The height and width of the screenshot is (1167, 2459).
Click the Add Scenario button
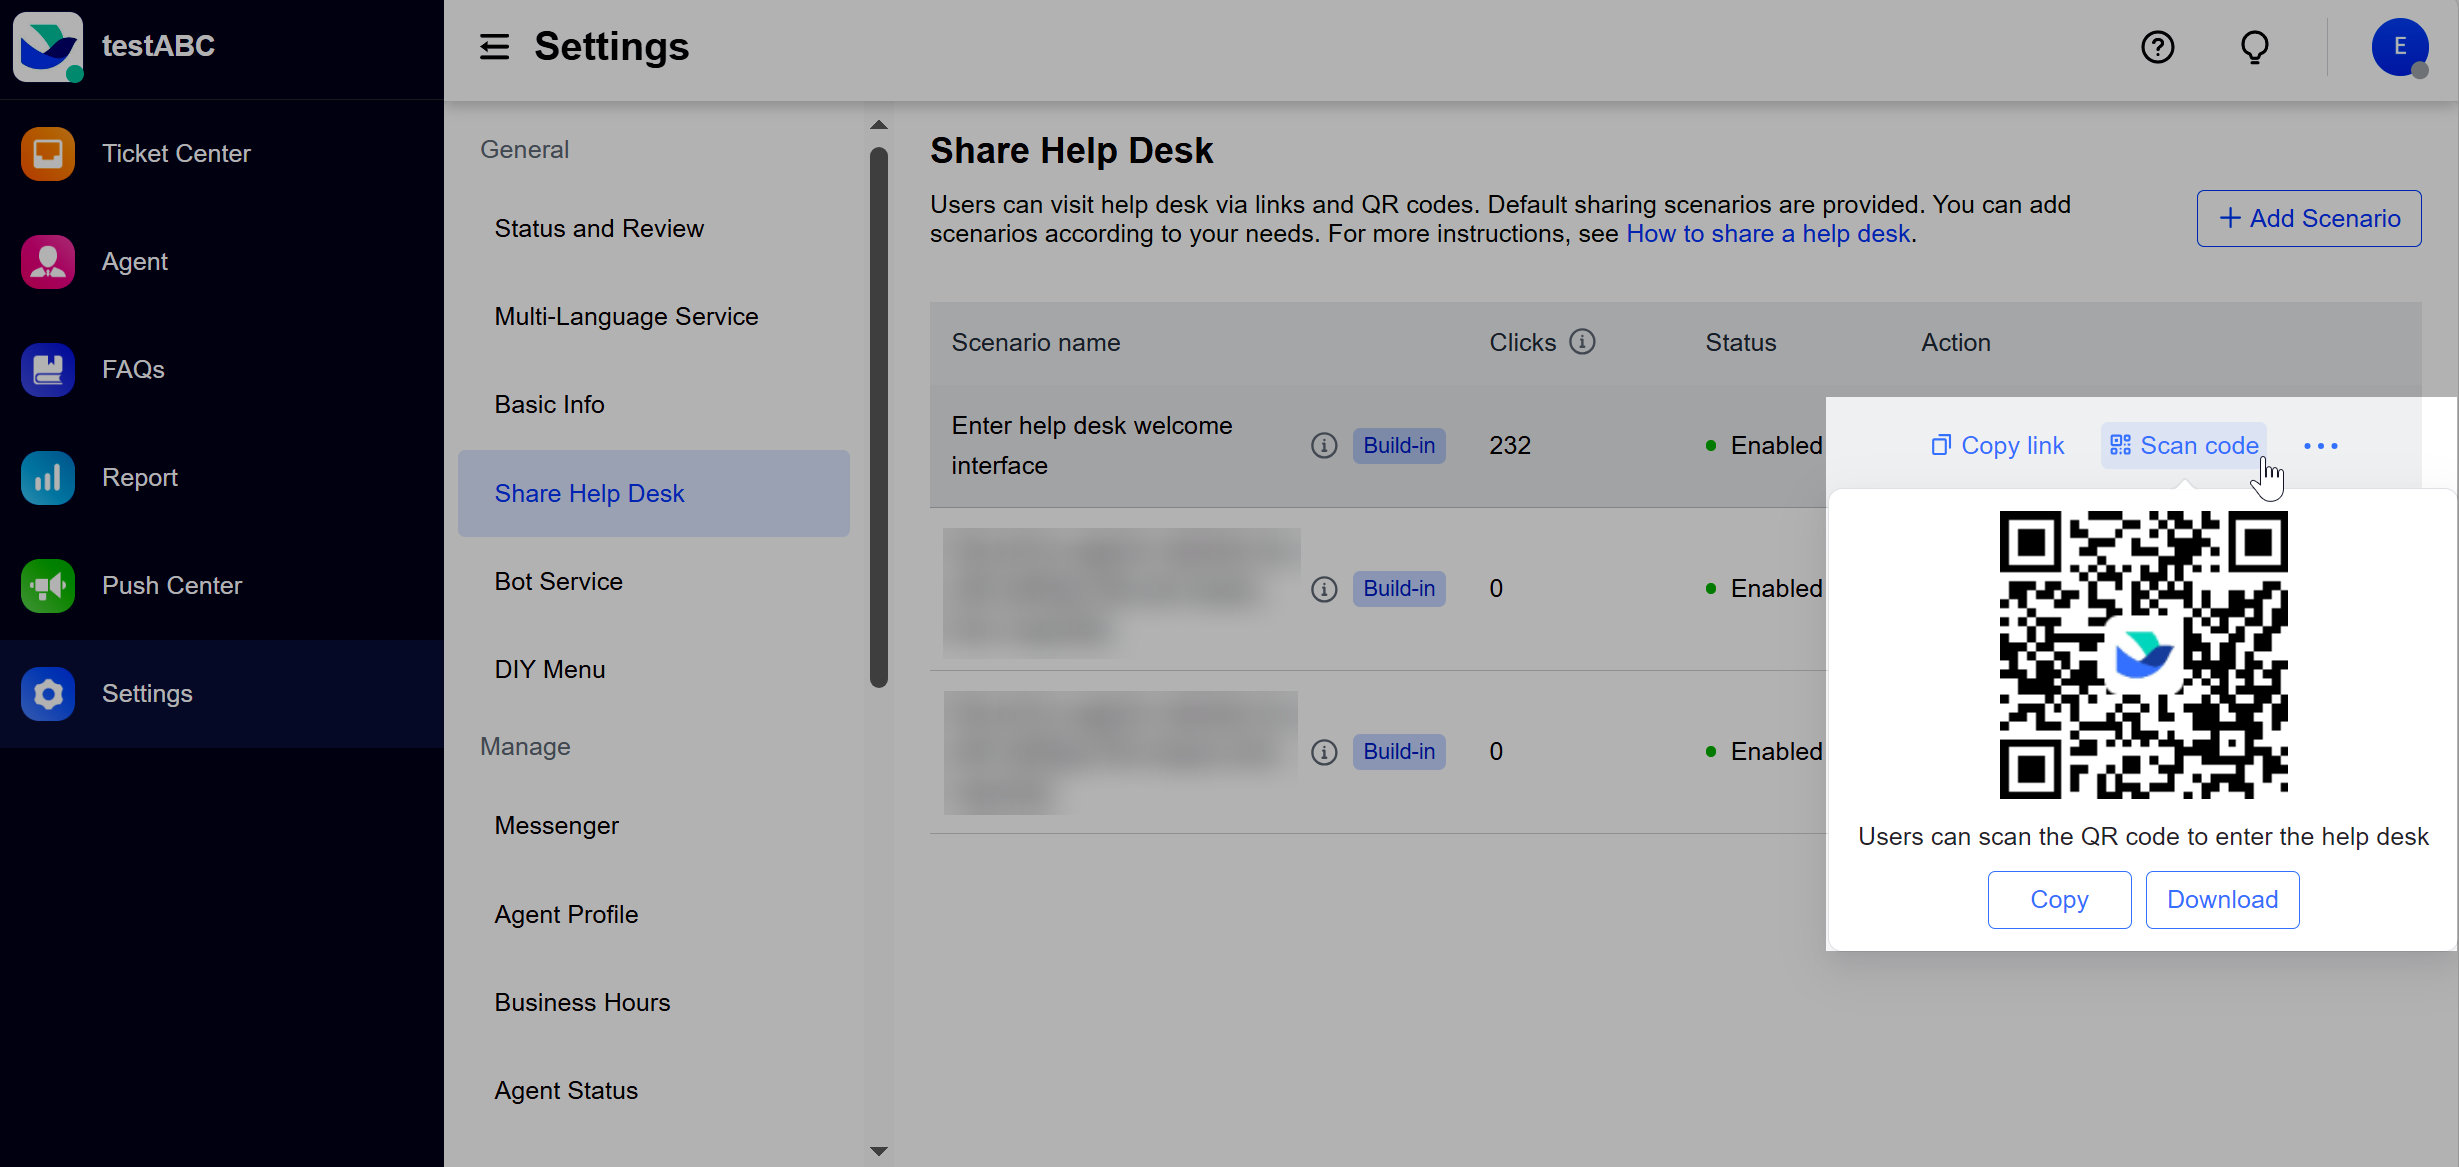click(2308, 218)
